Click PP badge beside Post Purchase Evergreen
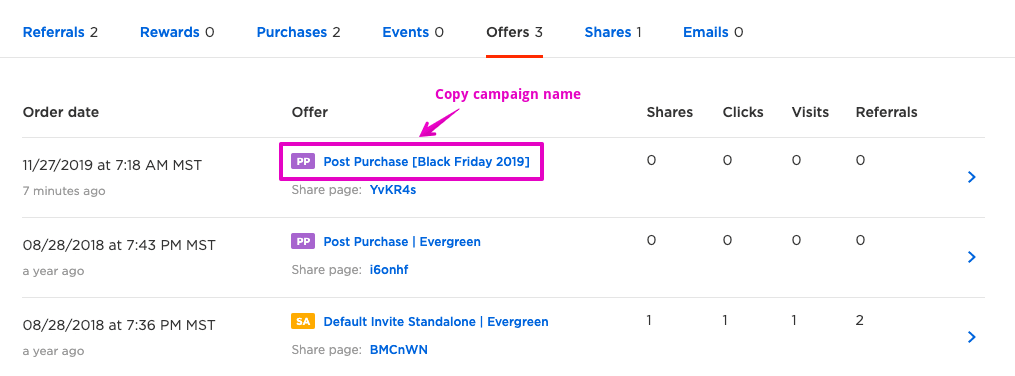Screen dimensions: 1015x376 click(x=303, y=241)
